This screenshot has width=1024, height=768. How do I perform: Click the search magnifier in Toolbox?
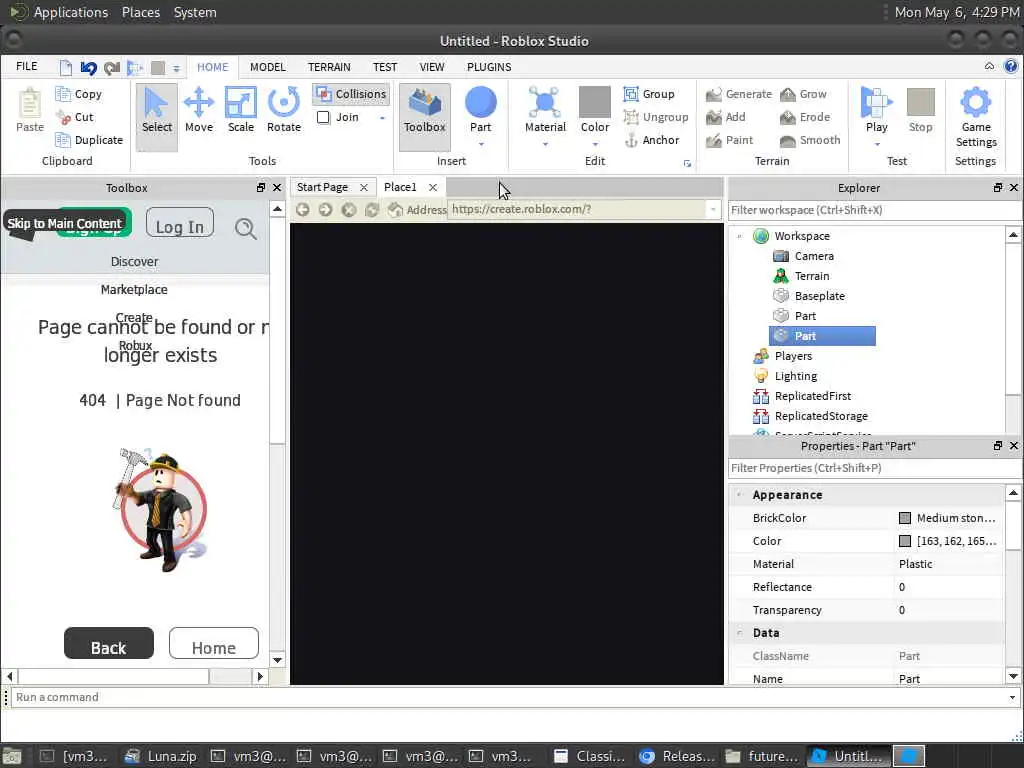[246, 228]
